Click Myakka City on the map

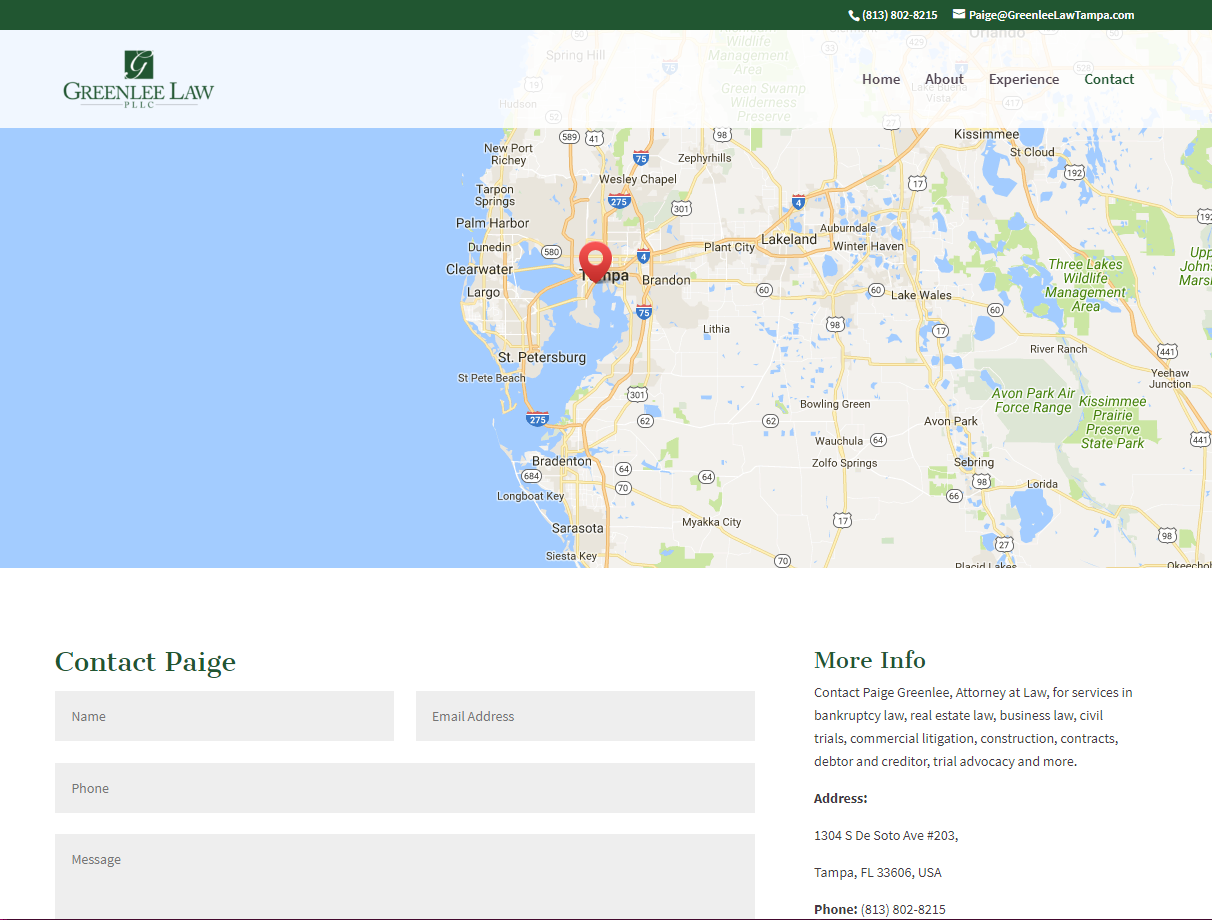point(712,522)
